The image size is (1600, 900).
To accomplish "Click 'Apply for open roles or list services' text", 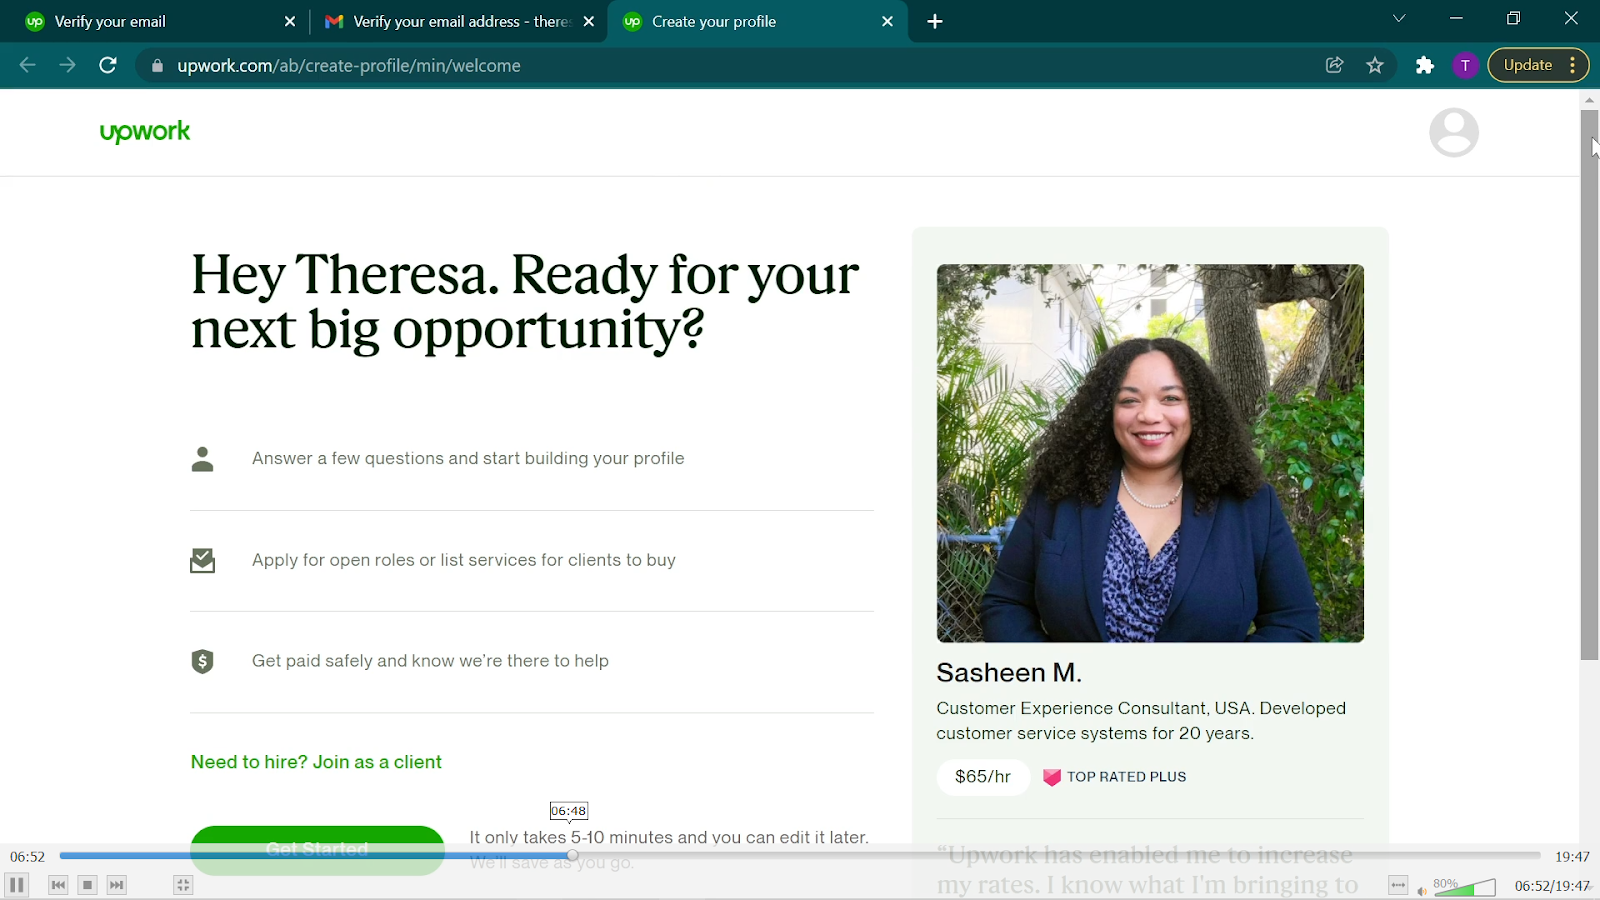I will [464, 560].
